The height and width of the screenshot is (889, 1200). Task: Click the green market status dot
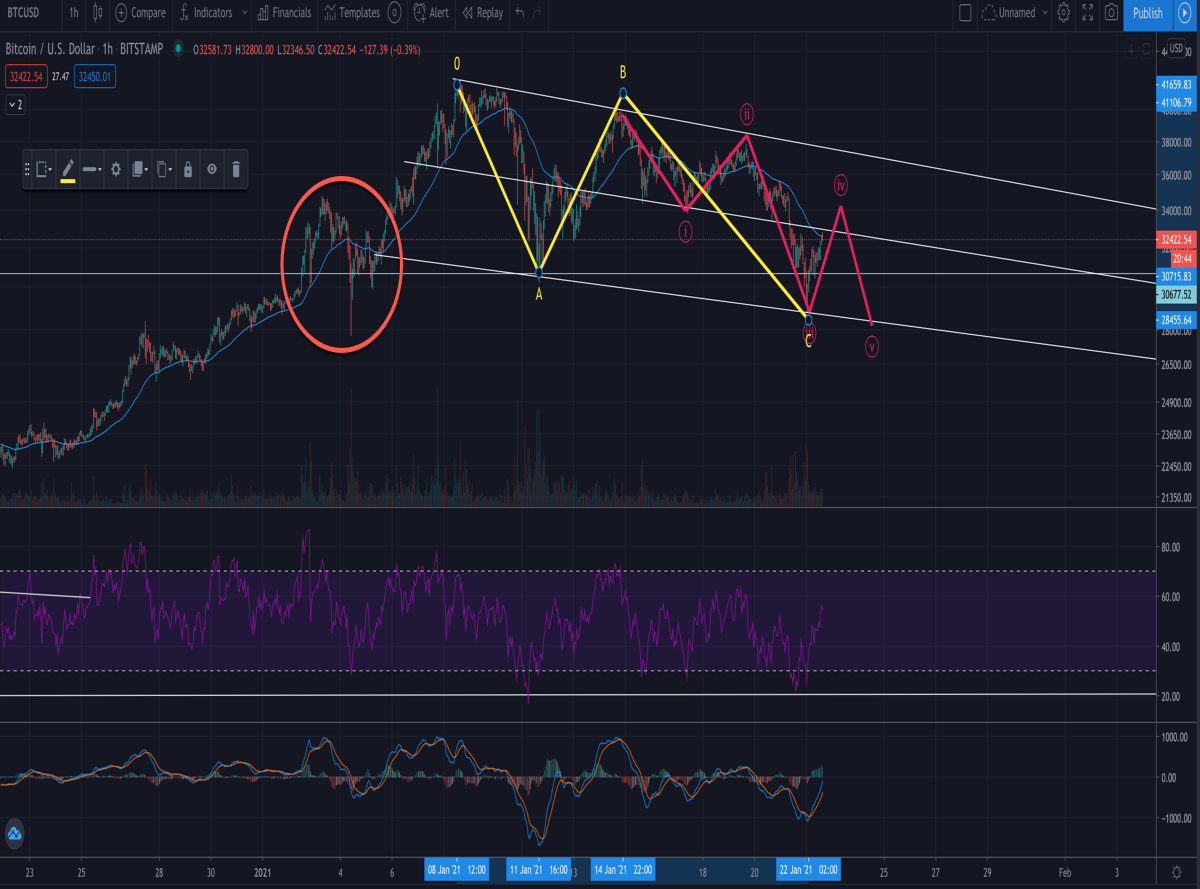178,48
